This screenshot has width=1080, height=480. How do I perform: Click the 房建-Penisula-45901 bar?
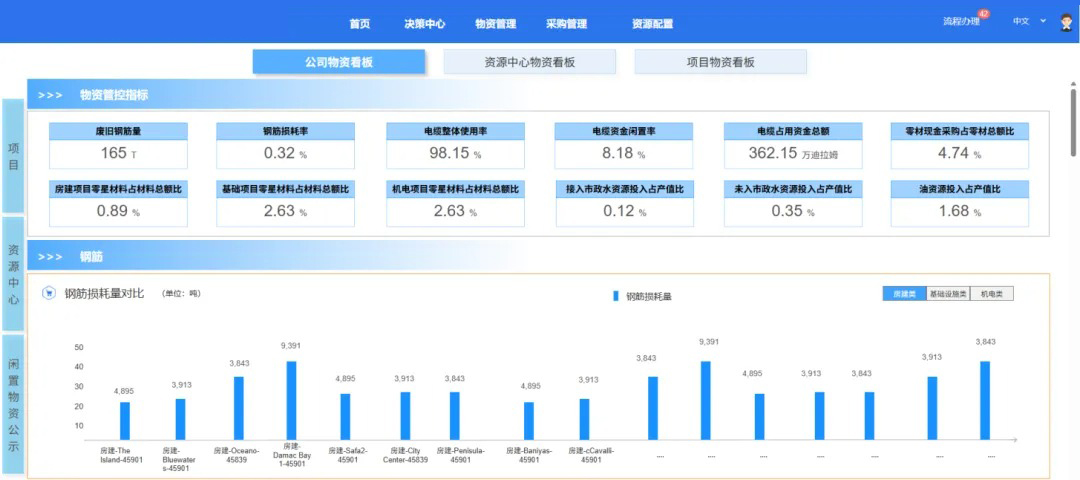(455, 416)
